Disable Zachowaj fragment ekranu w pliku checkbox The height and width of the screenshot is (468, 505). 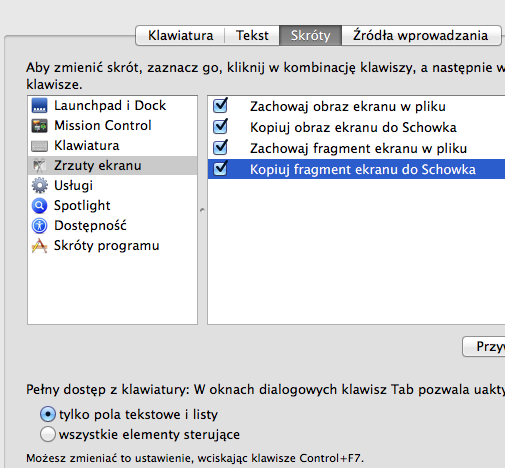(220, 148)
